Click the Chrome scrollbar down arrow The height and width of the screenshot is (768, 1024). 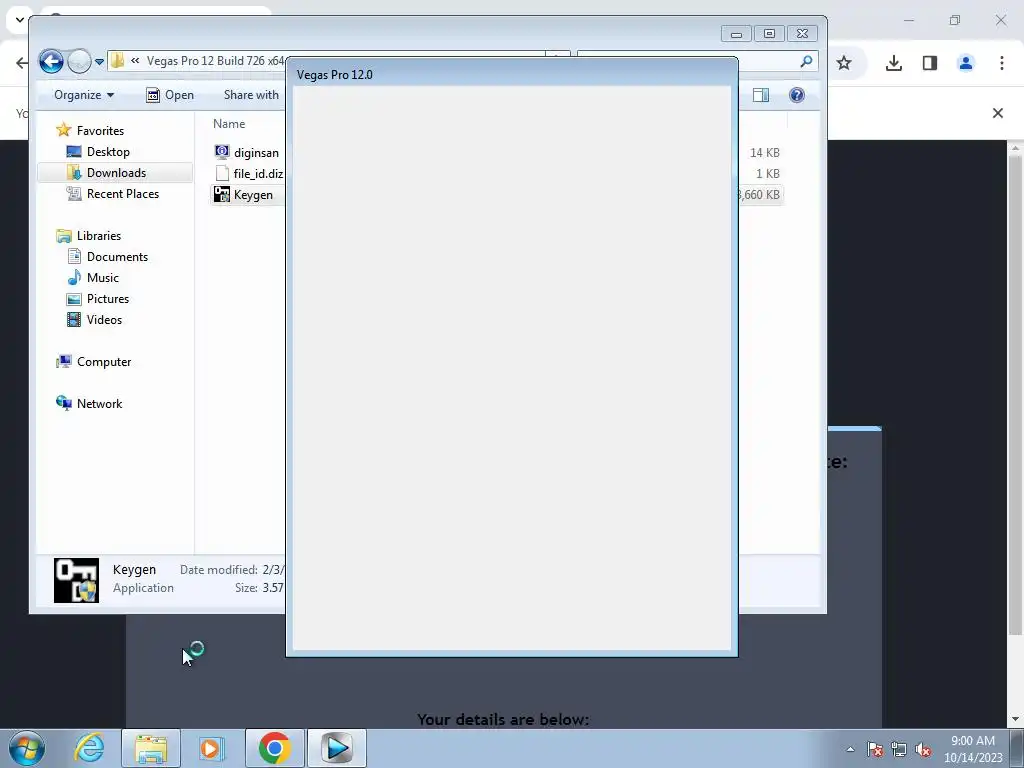click(x=1015, y=720)
